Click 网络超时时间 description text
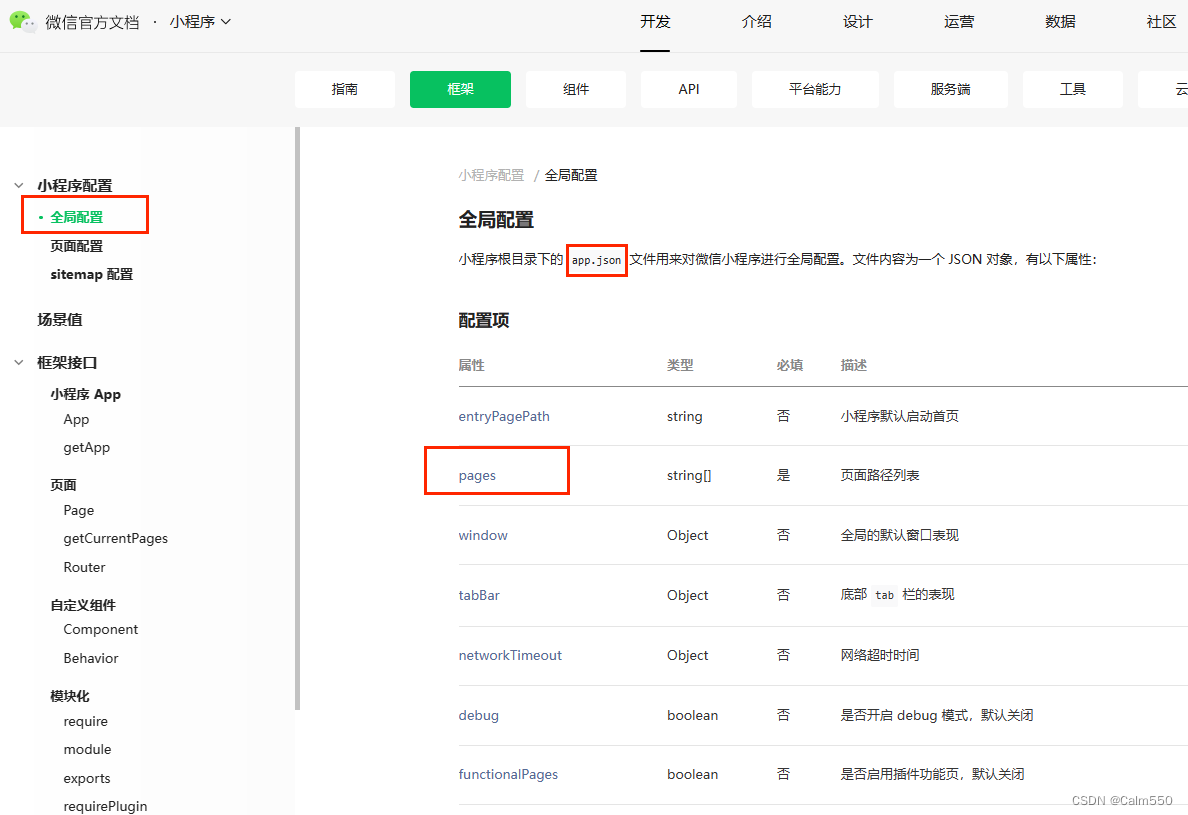1188x815 pixels. 880,655
